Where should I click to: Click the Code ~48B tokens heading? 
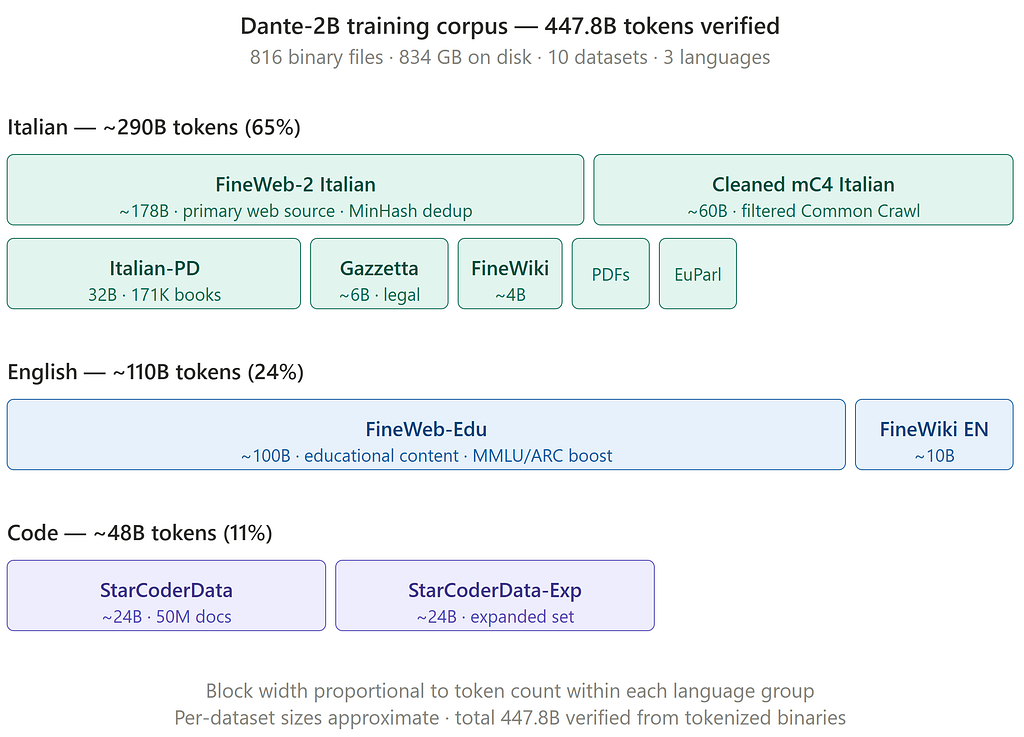pyautogui.click(x=140, y=533)
